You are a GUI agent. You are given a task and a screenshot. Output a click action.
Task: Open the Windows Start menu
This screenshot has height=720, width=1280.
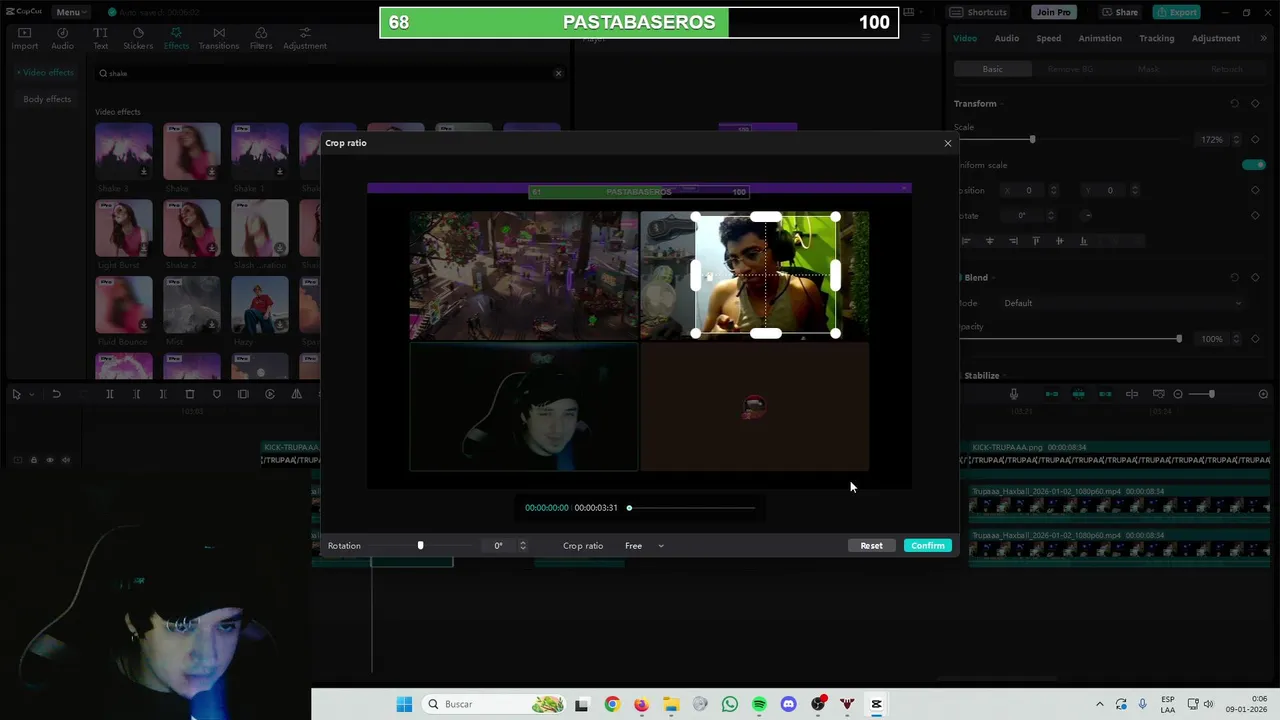point(404,704)
